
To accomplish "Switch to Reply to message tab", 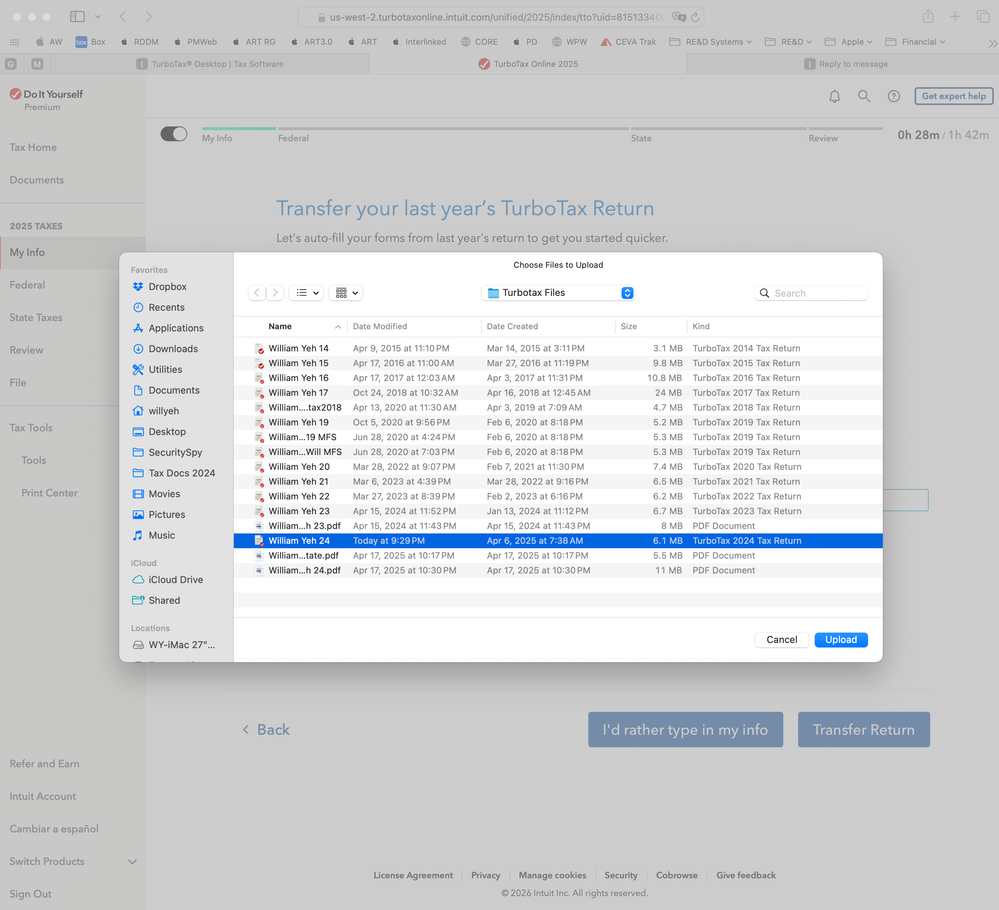I will coord(845,64).
